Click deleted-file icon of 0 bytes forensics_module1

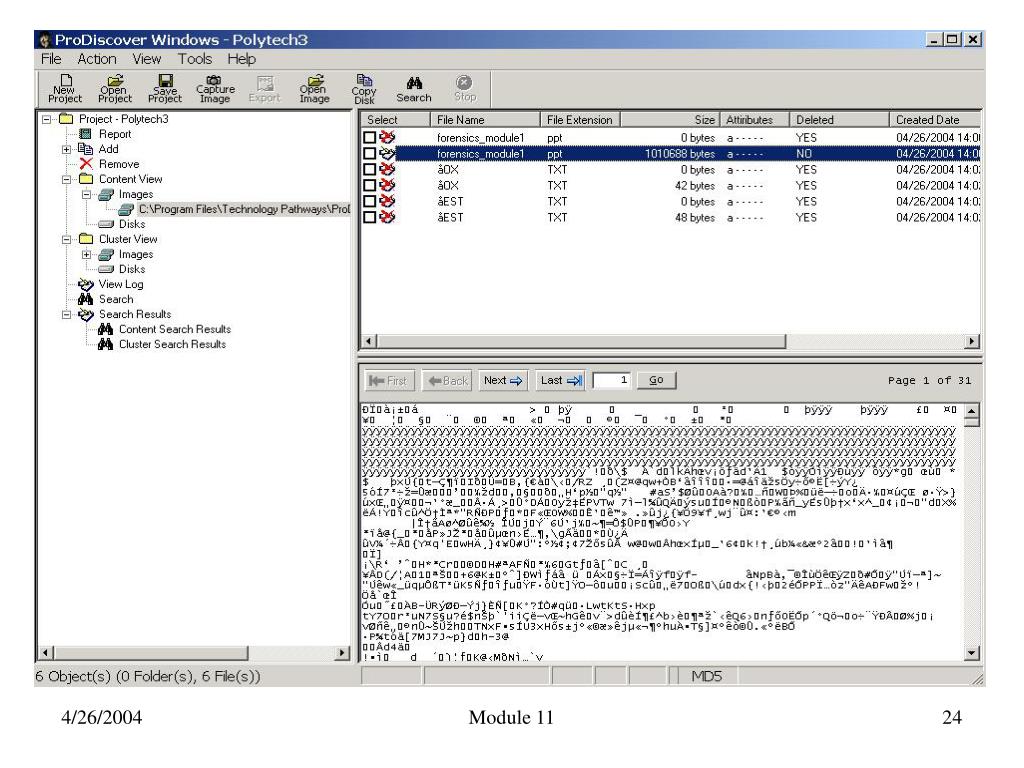coord(387,137)
